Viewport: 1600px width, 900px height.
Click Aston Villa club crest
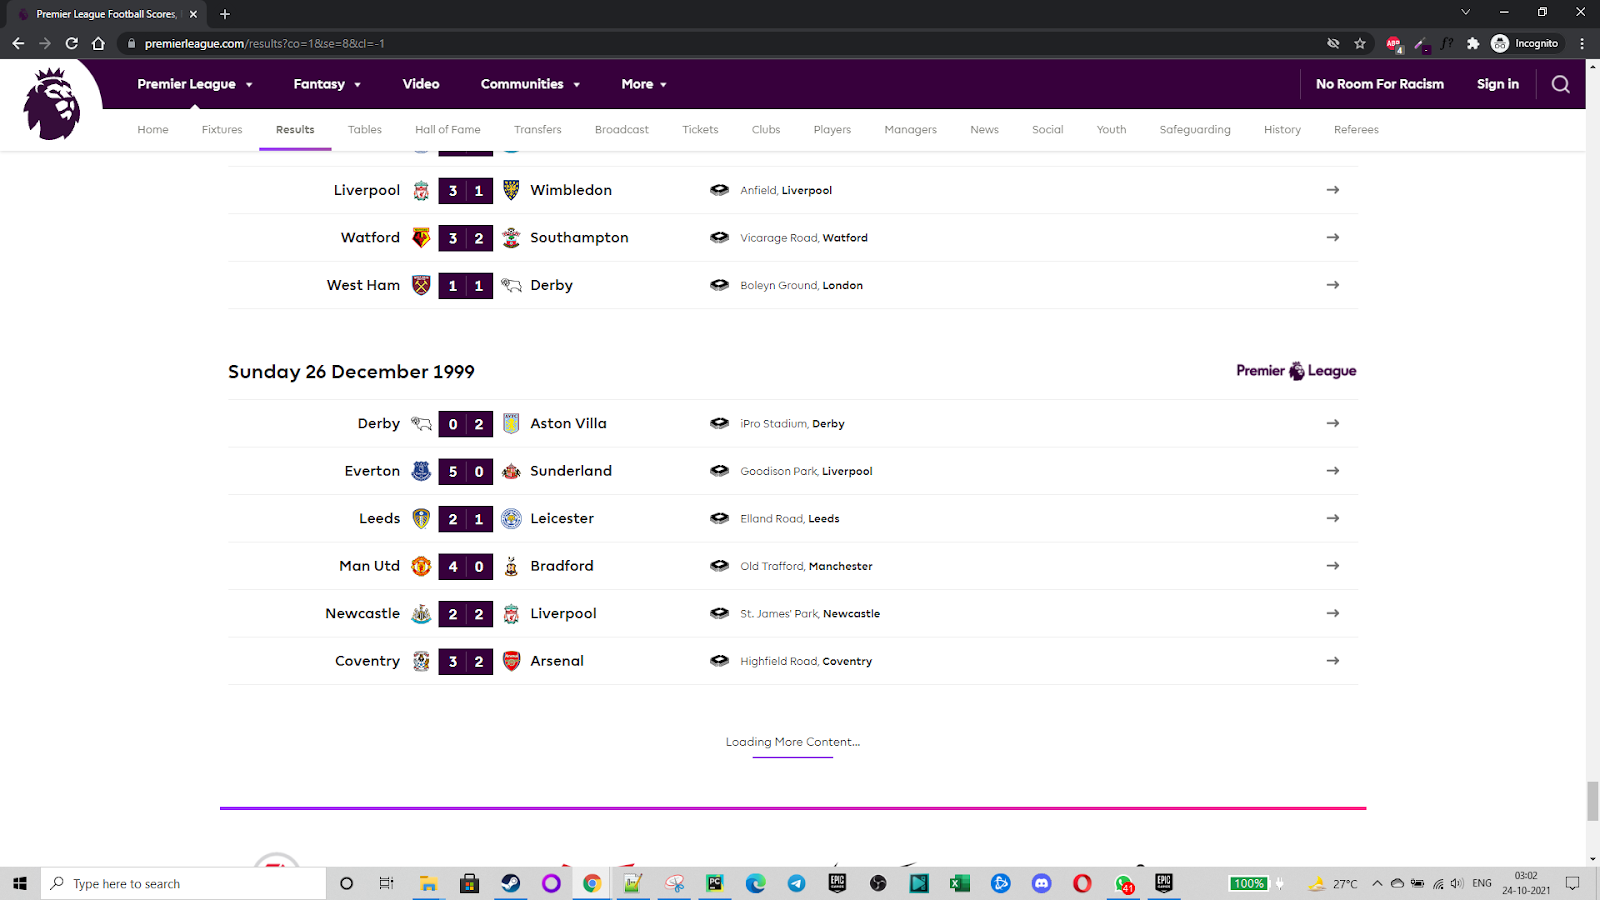[x=511, y=424]
